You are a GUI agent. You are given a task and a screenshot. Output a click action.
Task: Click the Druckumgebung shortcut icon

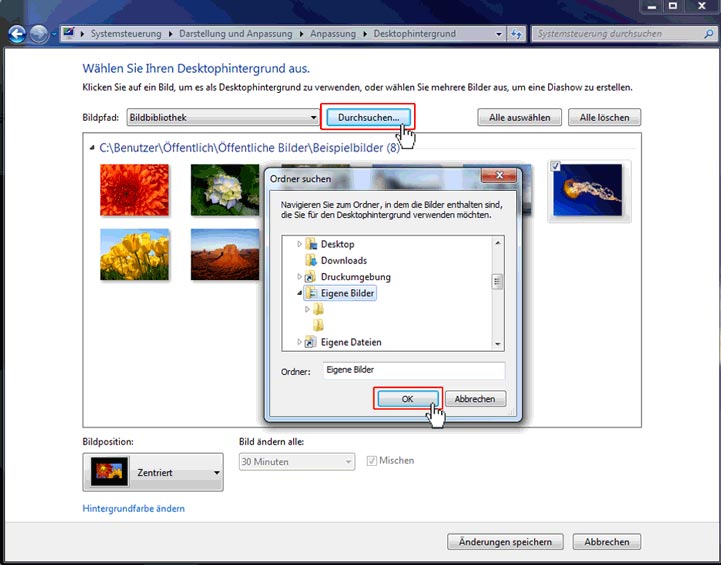pos(311,277)
